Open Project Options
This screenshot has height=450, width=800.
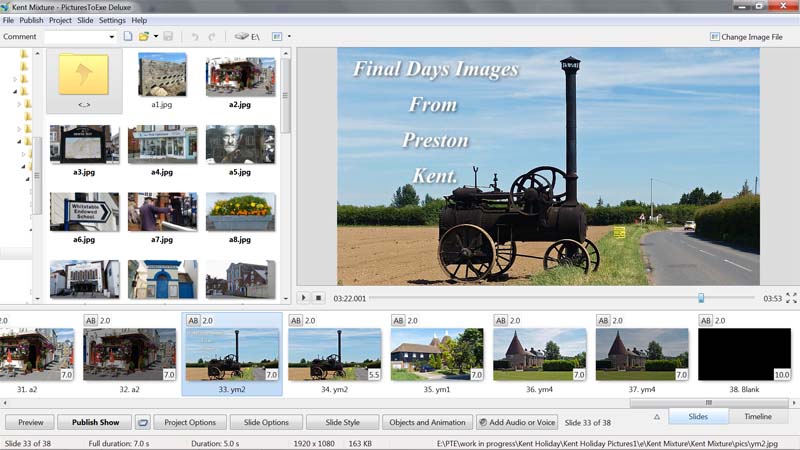[x=190, y=422]
